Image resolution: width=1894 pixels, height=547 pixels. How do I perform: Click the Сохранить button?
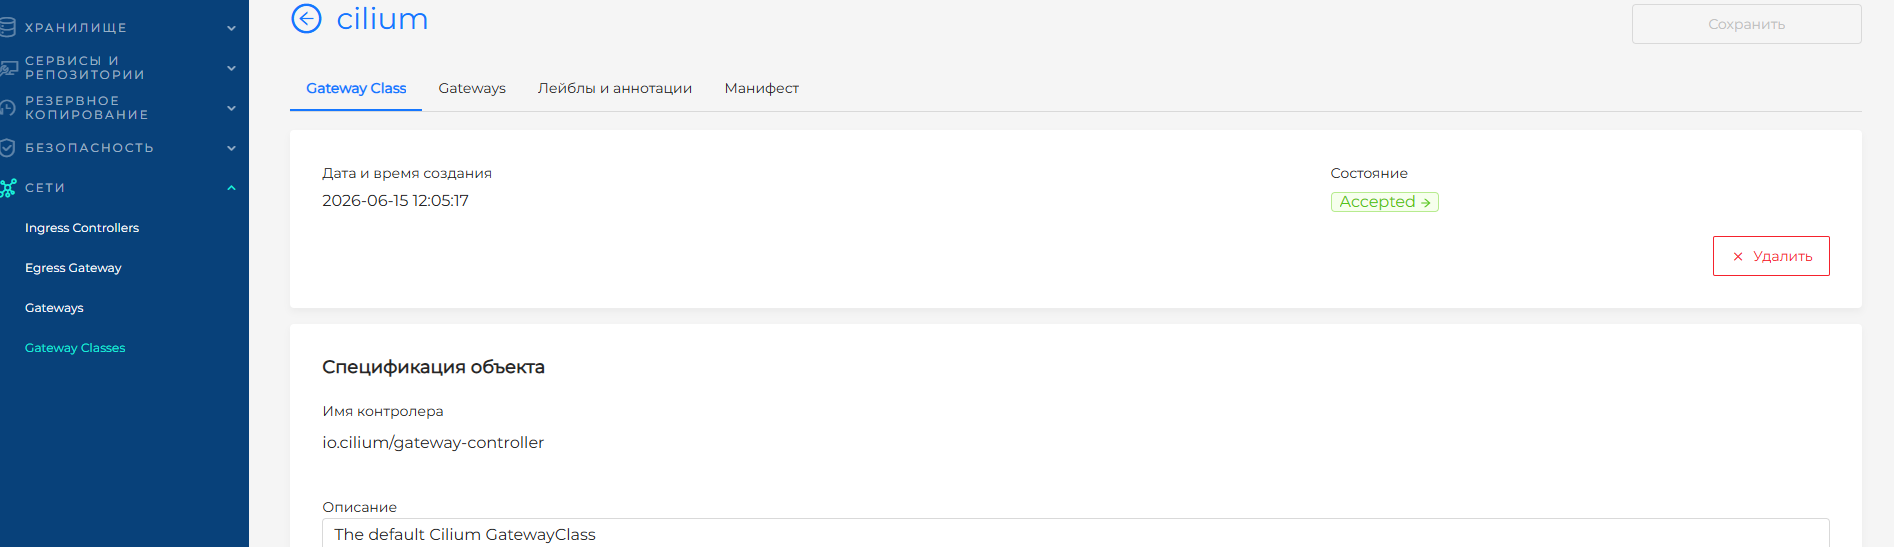tap(1747, 24)
